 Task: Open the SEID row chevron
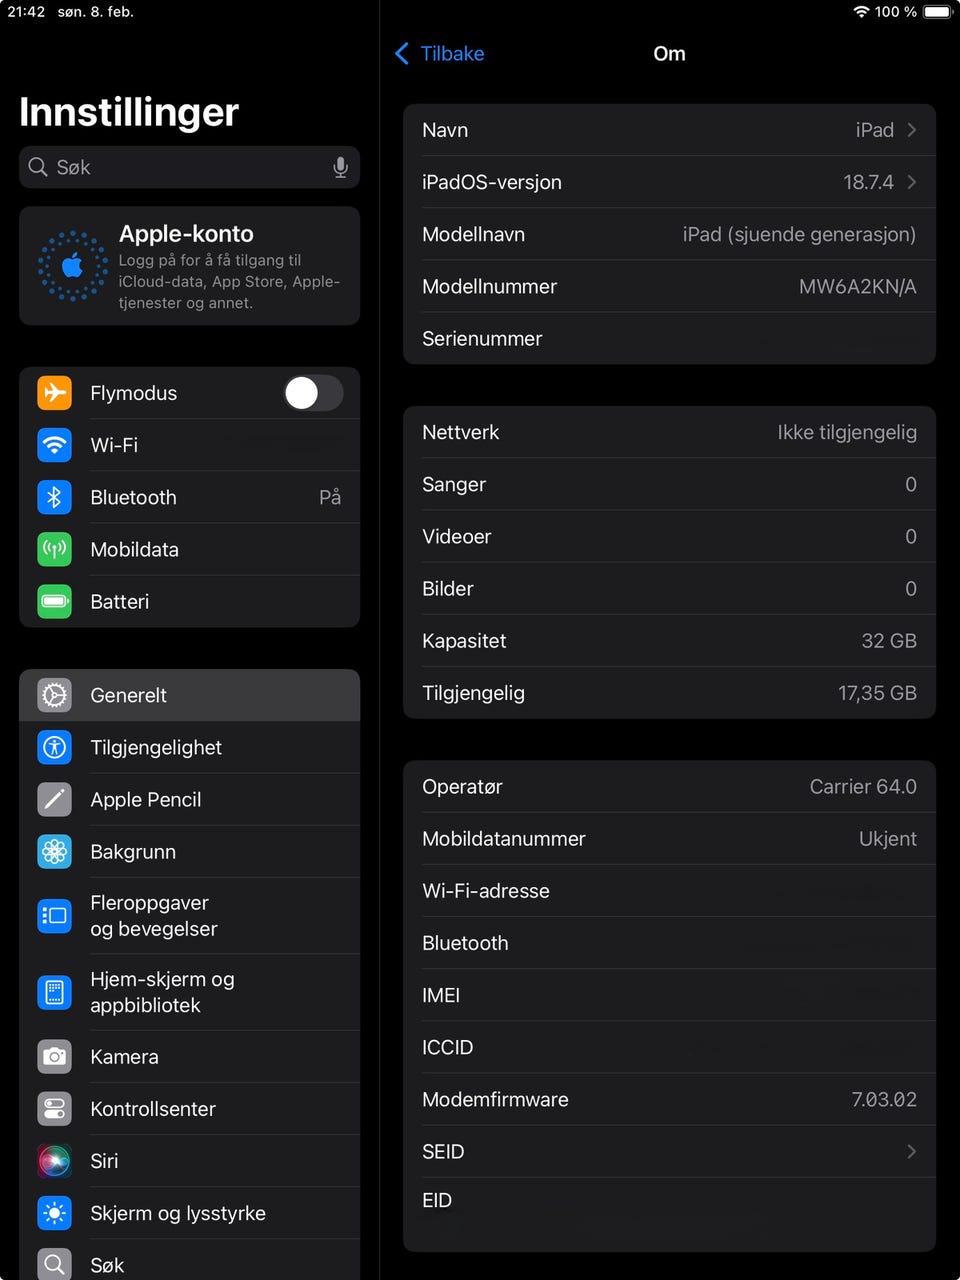click(x=911, y=1151)
